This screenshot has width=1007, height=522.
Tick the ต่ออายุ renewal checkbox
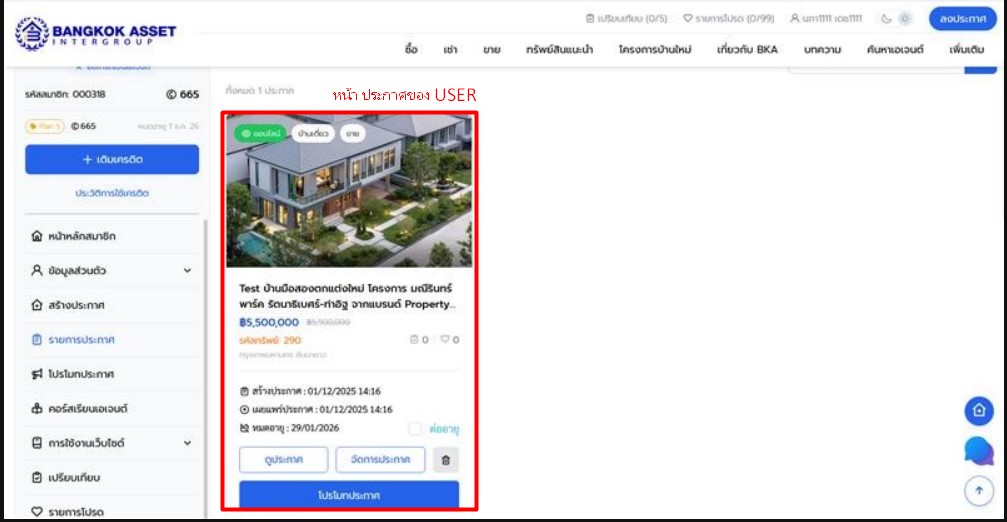(415, 428)
